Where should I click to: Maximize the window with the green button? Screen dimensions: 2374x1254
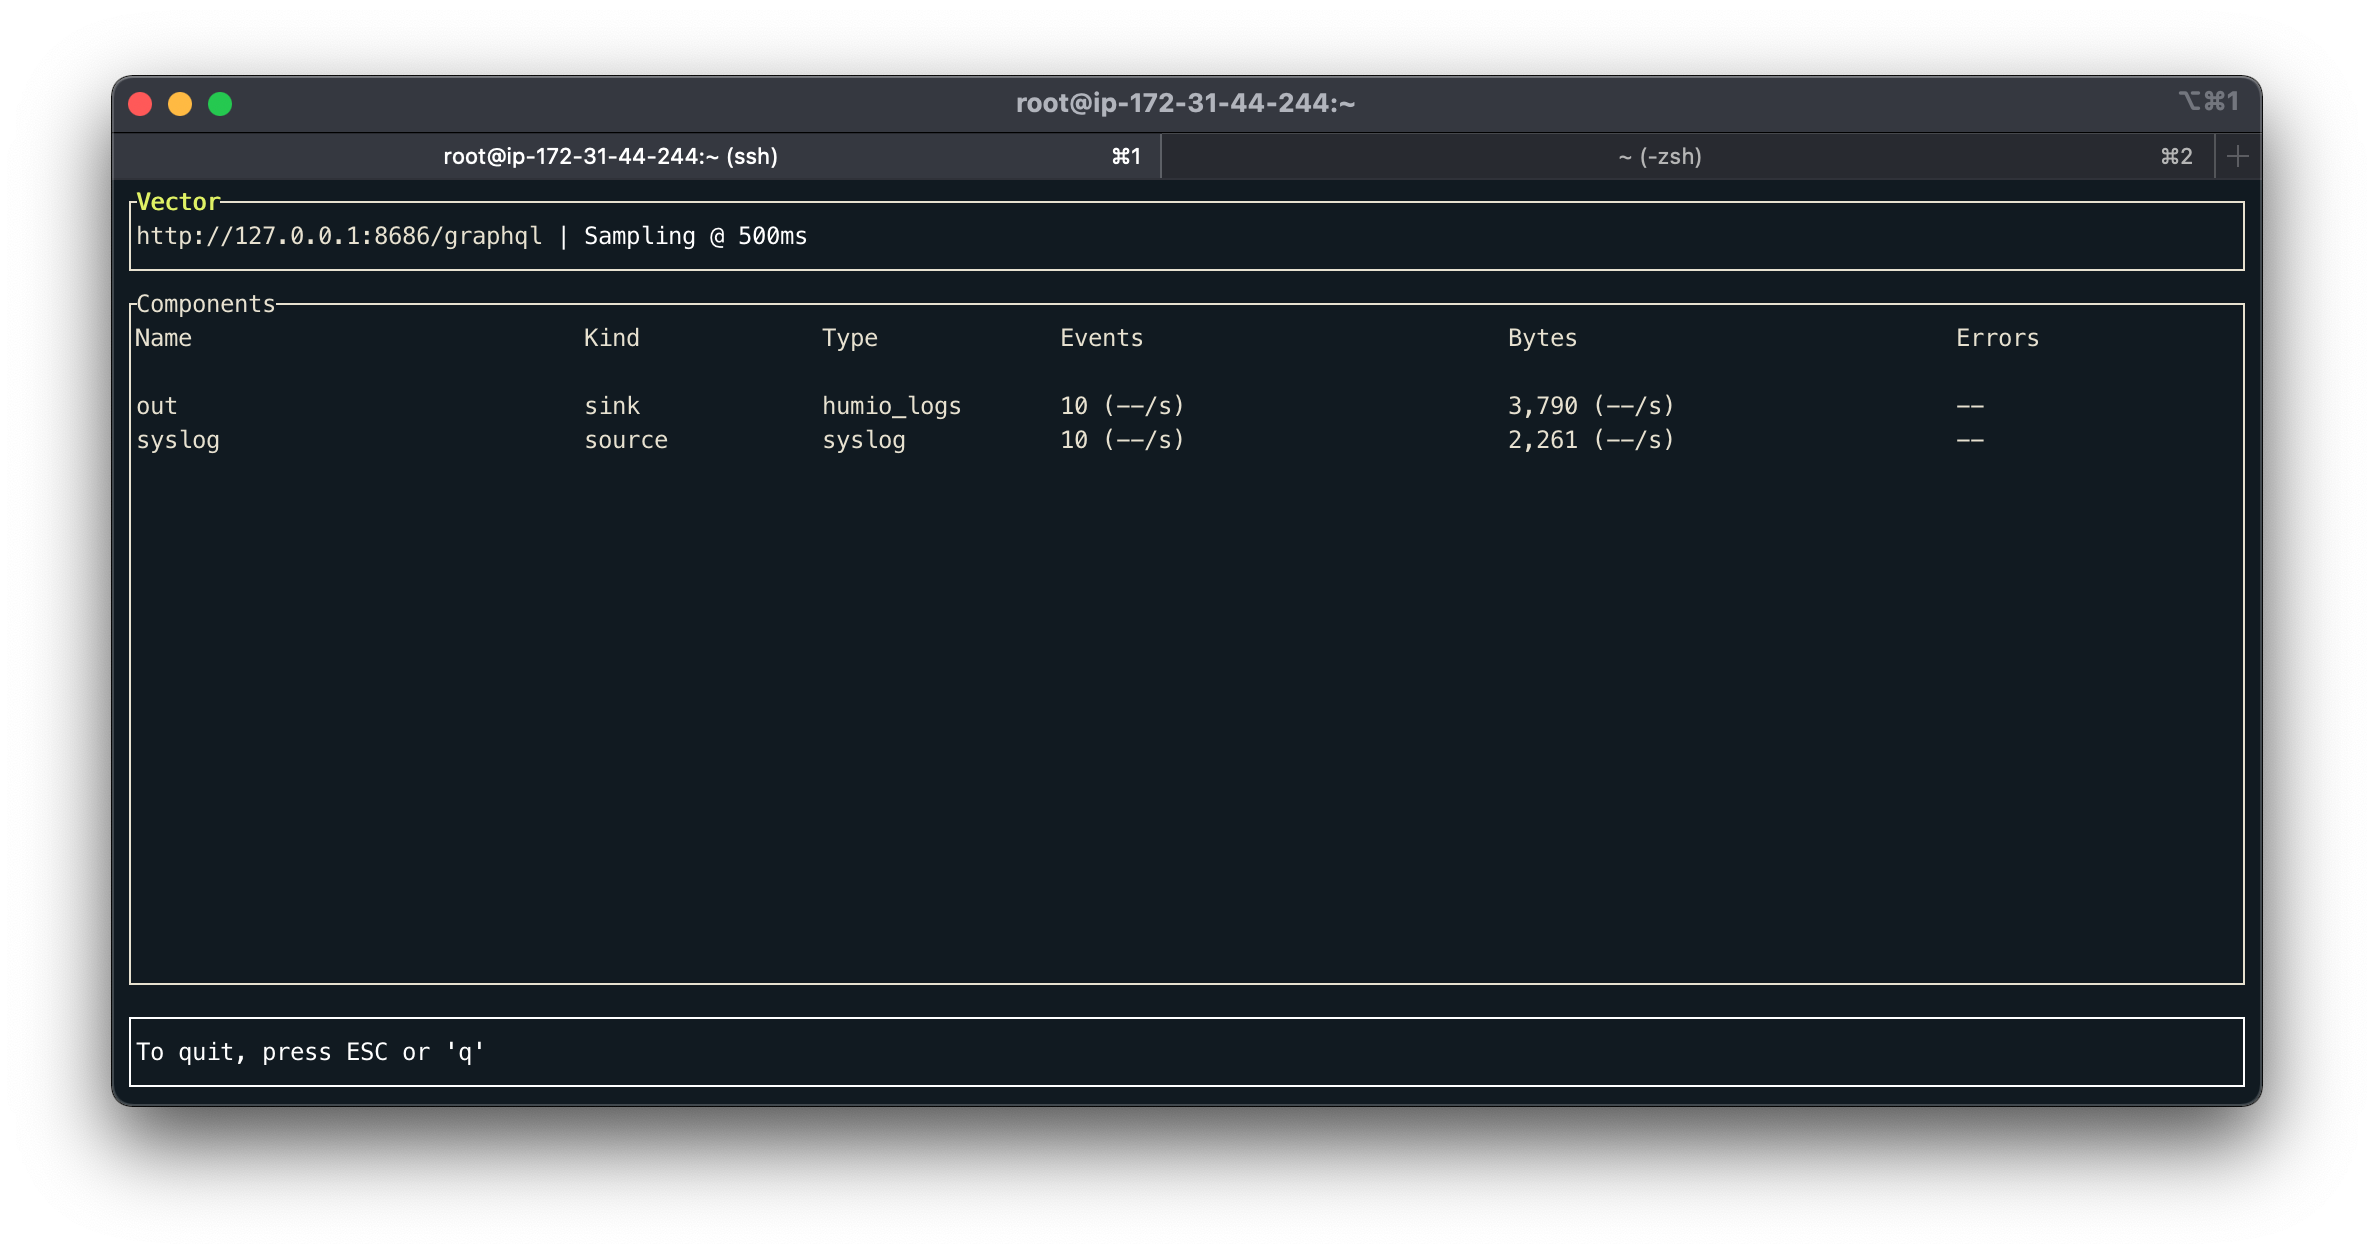coord(220,104)
